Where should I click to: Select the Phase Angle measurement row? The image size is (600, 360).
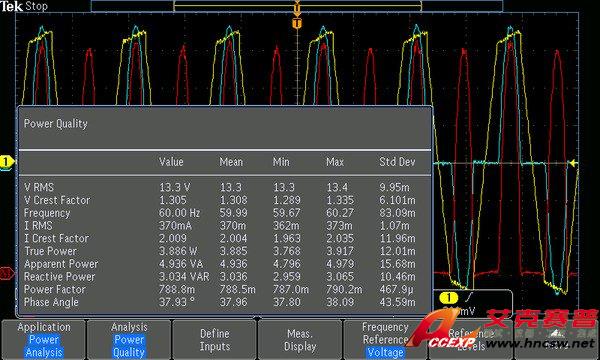225,302
